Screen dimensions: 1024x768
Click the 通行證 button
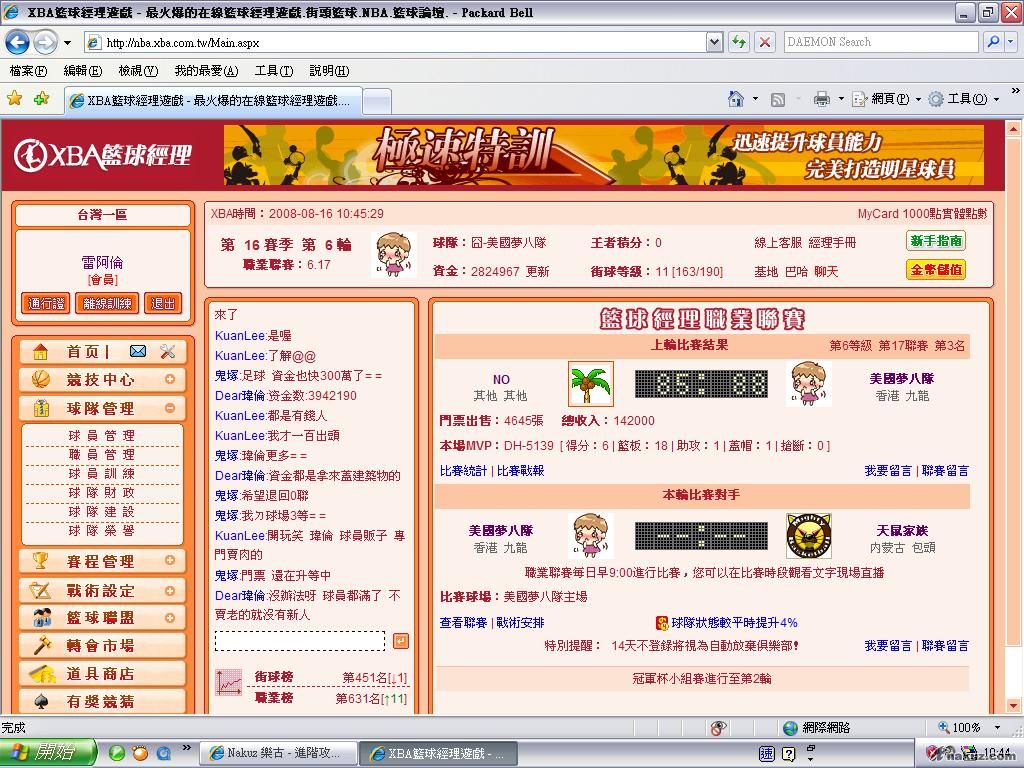46,304
